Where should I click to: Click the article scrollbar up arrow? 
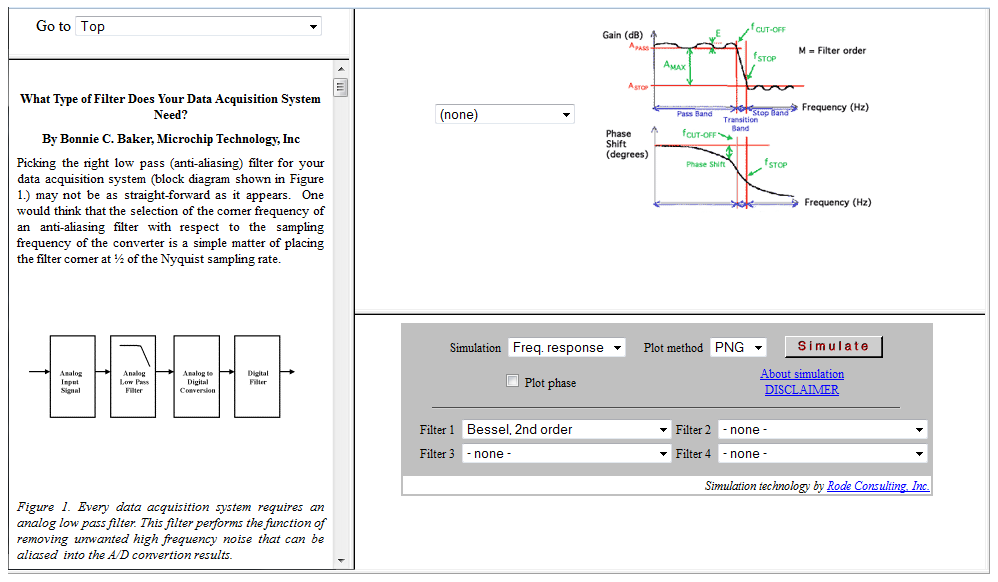[x=341, y=69]
